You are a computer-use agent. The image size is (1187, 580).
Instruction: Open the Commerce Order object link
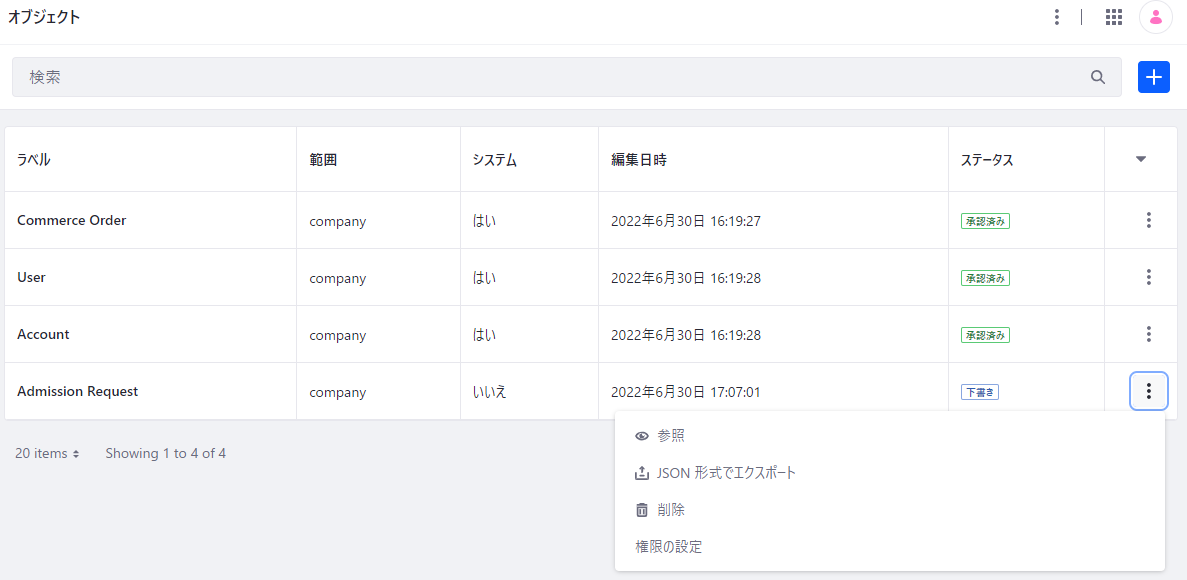pos(72,220)
